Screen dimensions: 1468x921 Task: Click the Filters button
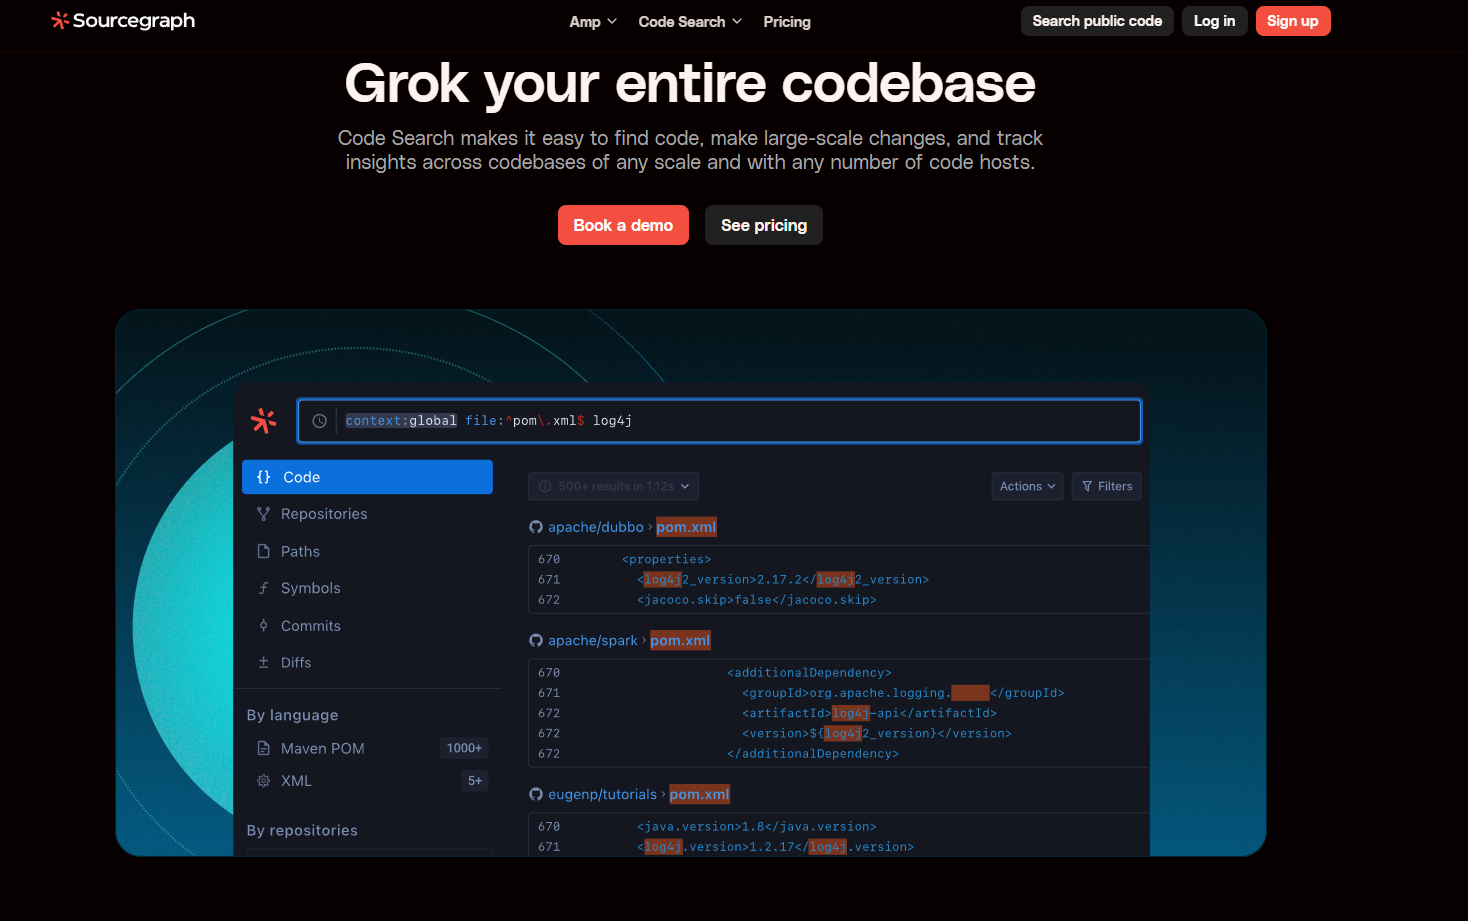click(x=1106, y=487)
